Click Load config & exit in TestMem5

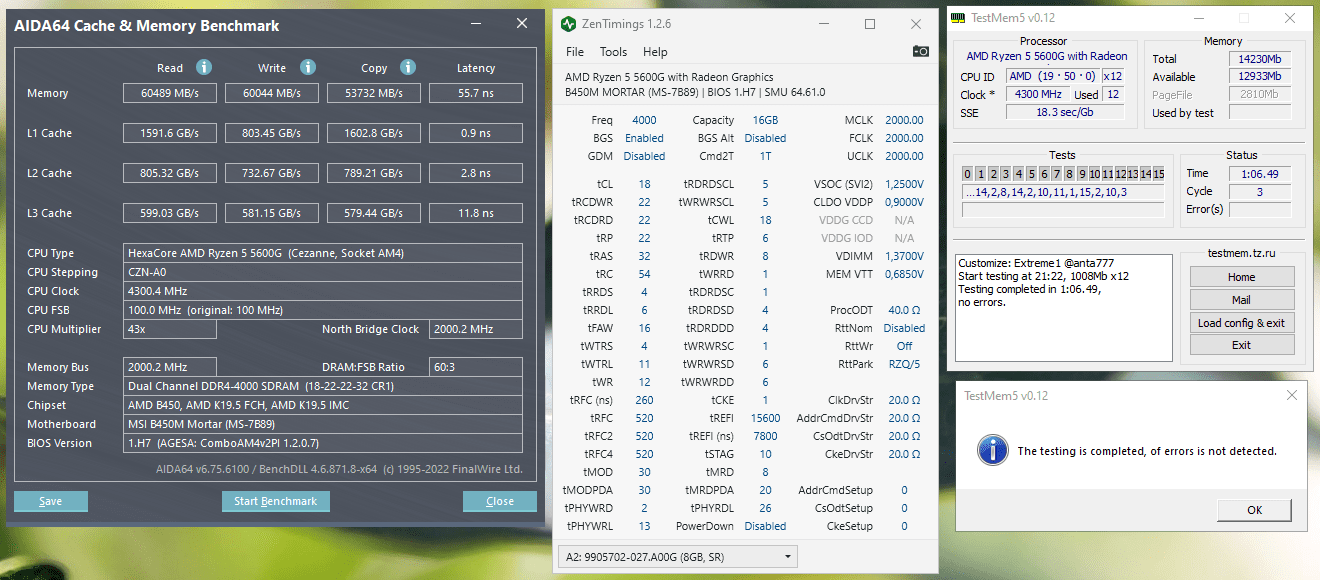pos(1242,323)
